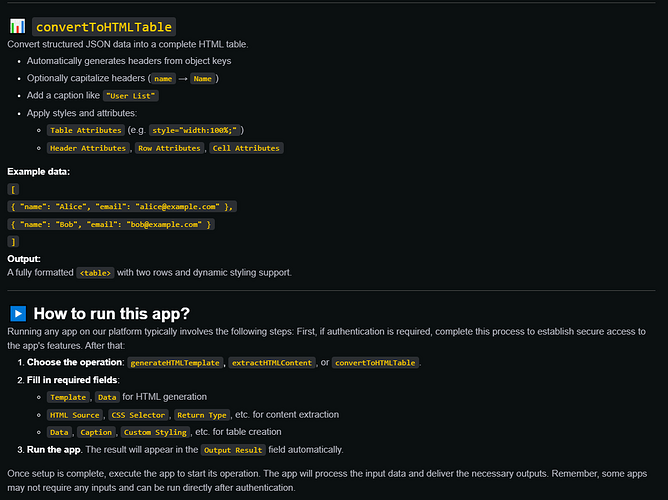The width and height of the screenshot is (668, 500).
Task: Click the <table> code tag under Output
Action: (94, 272)
